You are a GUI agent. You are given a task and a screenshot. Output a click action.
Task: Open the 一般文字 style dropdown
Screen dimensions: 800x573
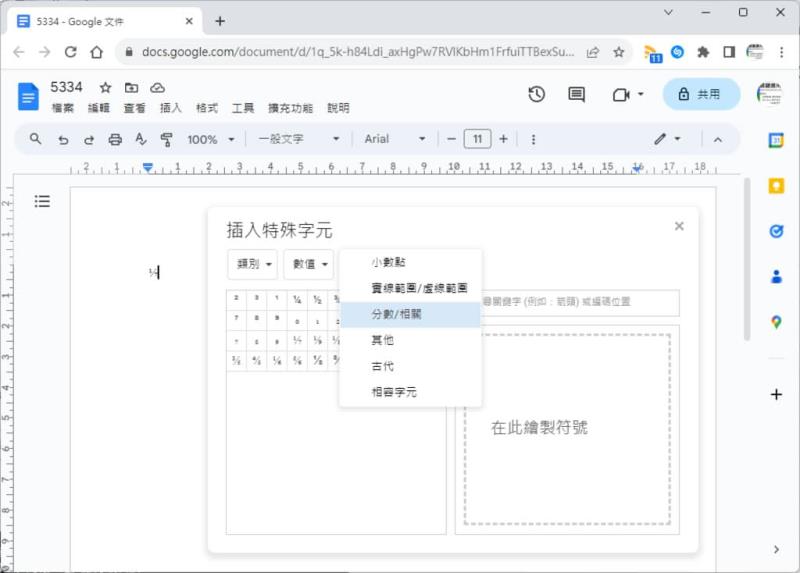coord(298,139)
